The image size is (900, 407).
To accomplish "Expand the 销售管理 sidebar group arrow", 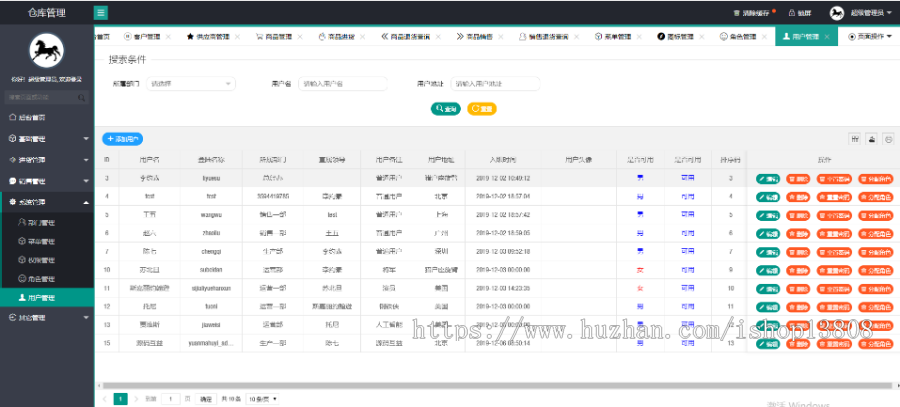I will click(86, 181).
